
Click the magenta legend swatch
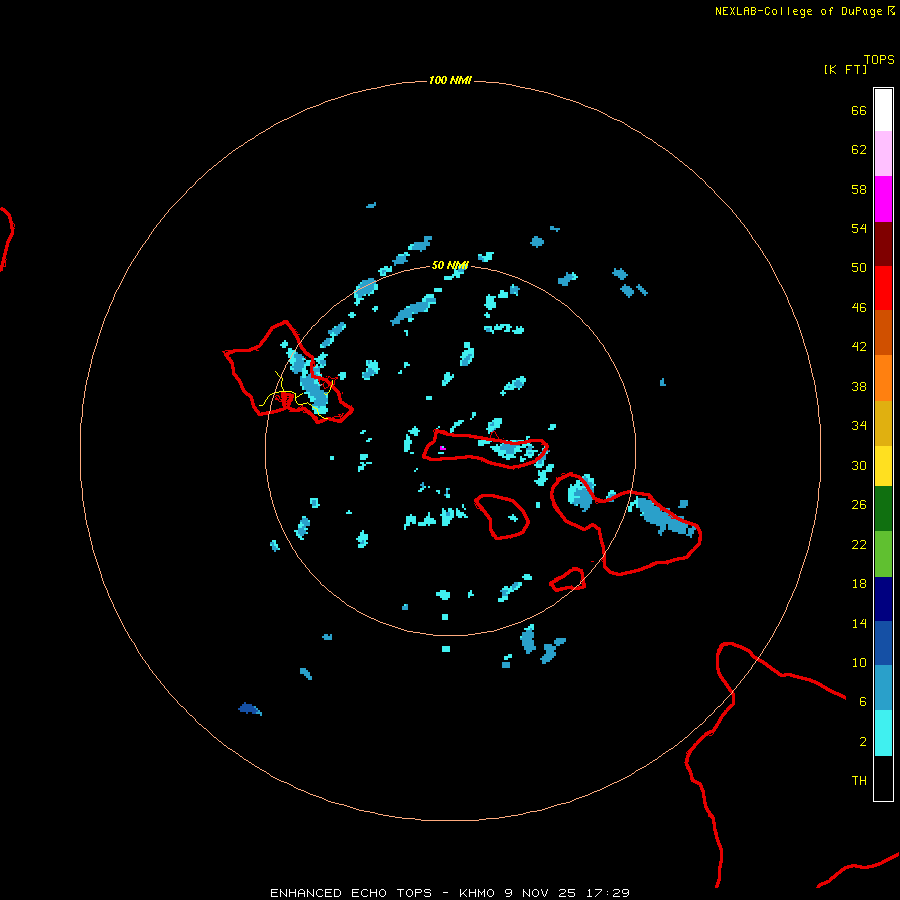click(883, 199)
